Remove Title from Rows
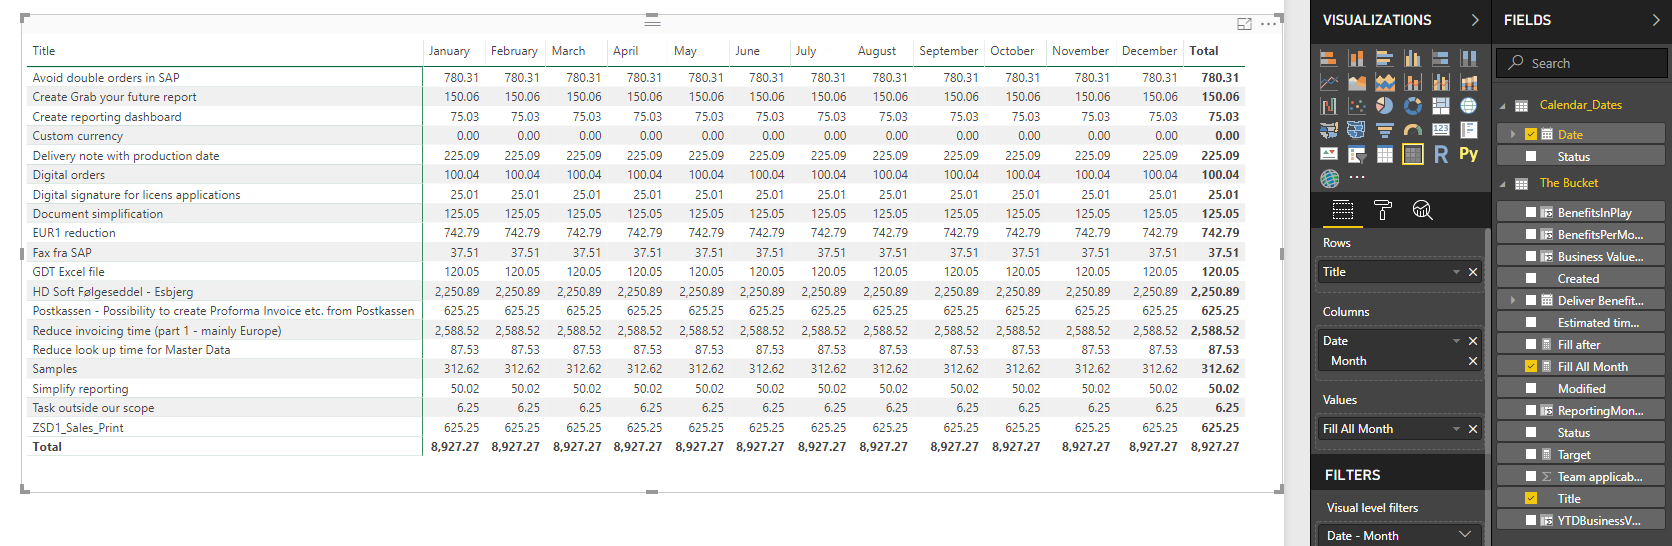1672x546 pixels. [x=1473, y=272]
